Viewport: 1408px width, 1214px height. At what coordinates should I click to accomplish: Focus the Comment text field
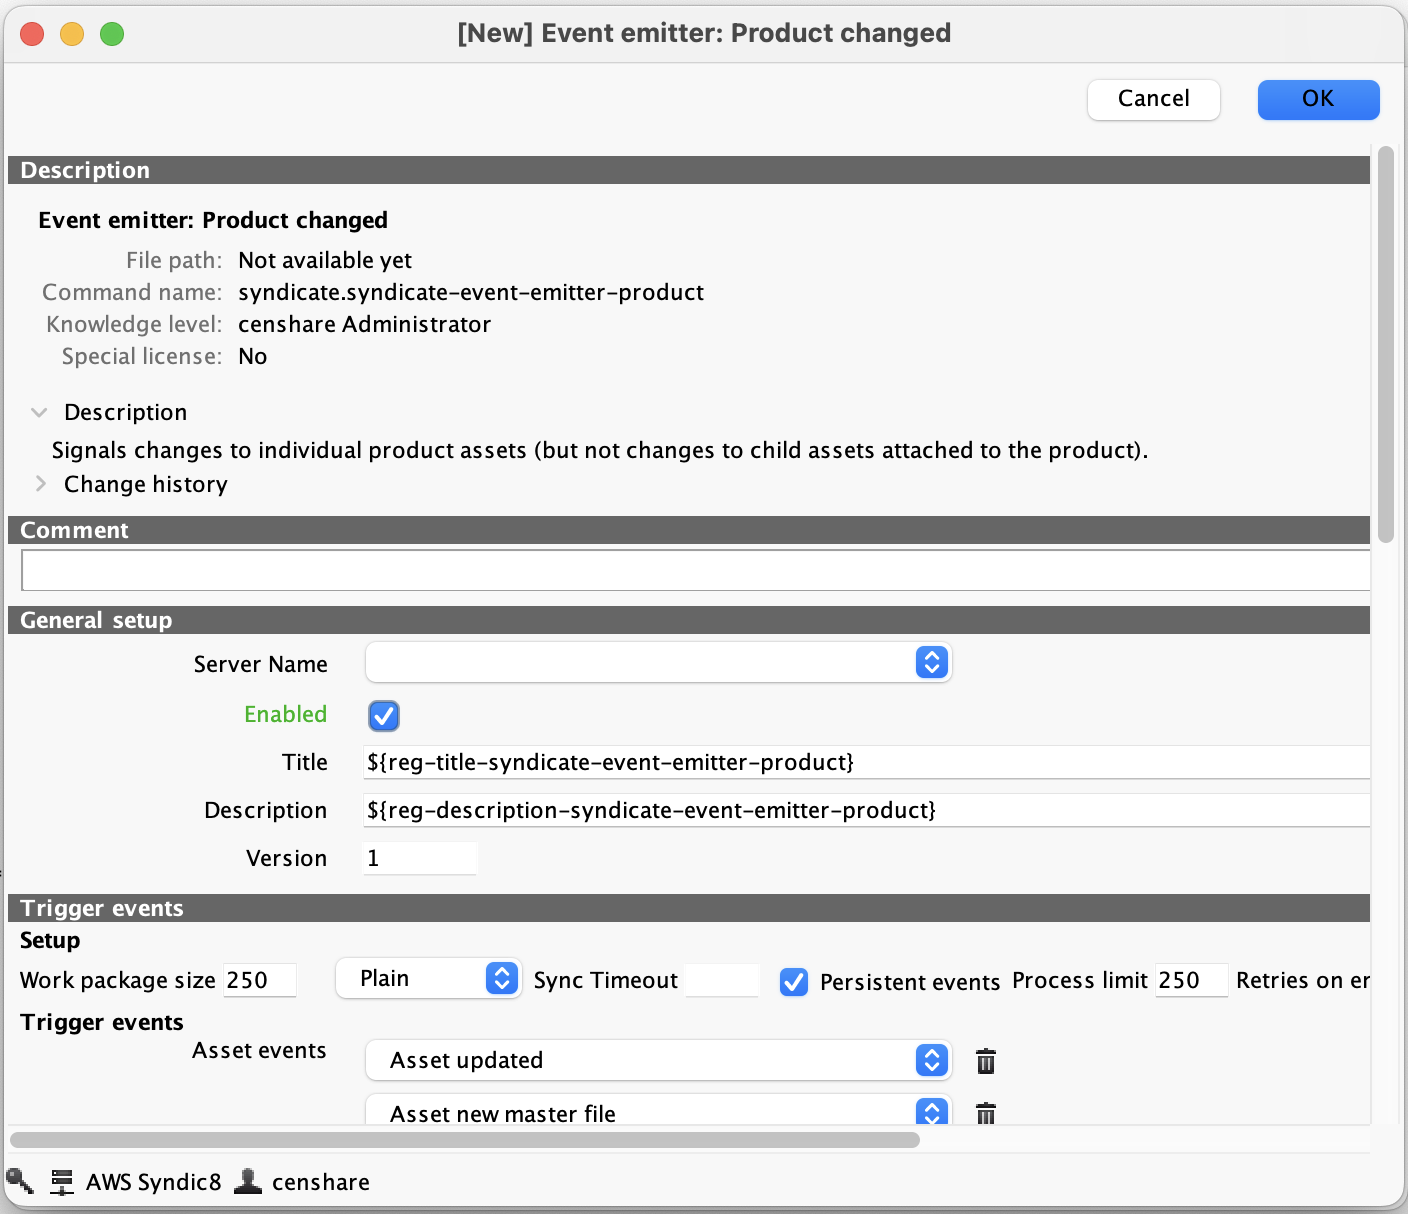pyautogui.click(x=696, y=570)
